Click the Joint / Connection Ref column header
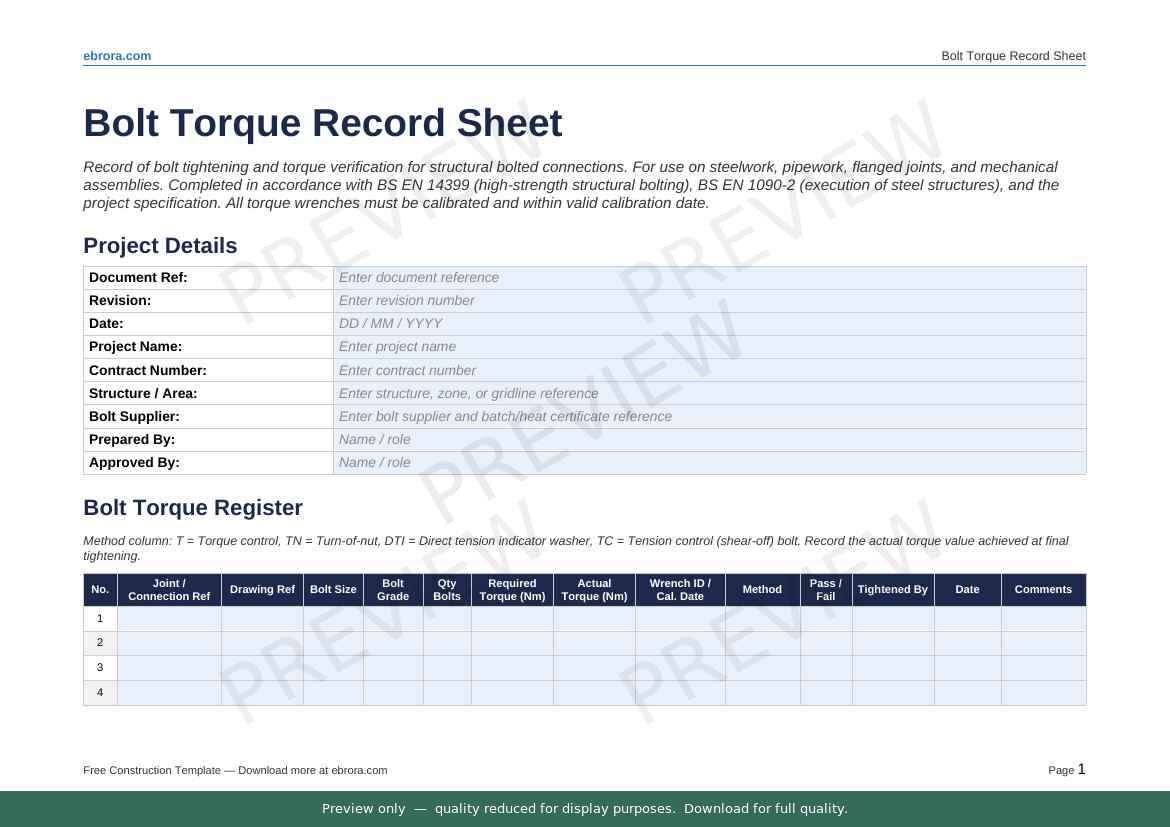Image resolution: width=1170 pixels, height=827 pixels. pos(169,590)
